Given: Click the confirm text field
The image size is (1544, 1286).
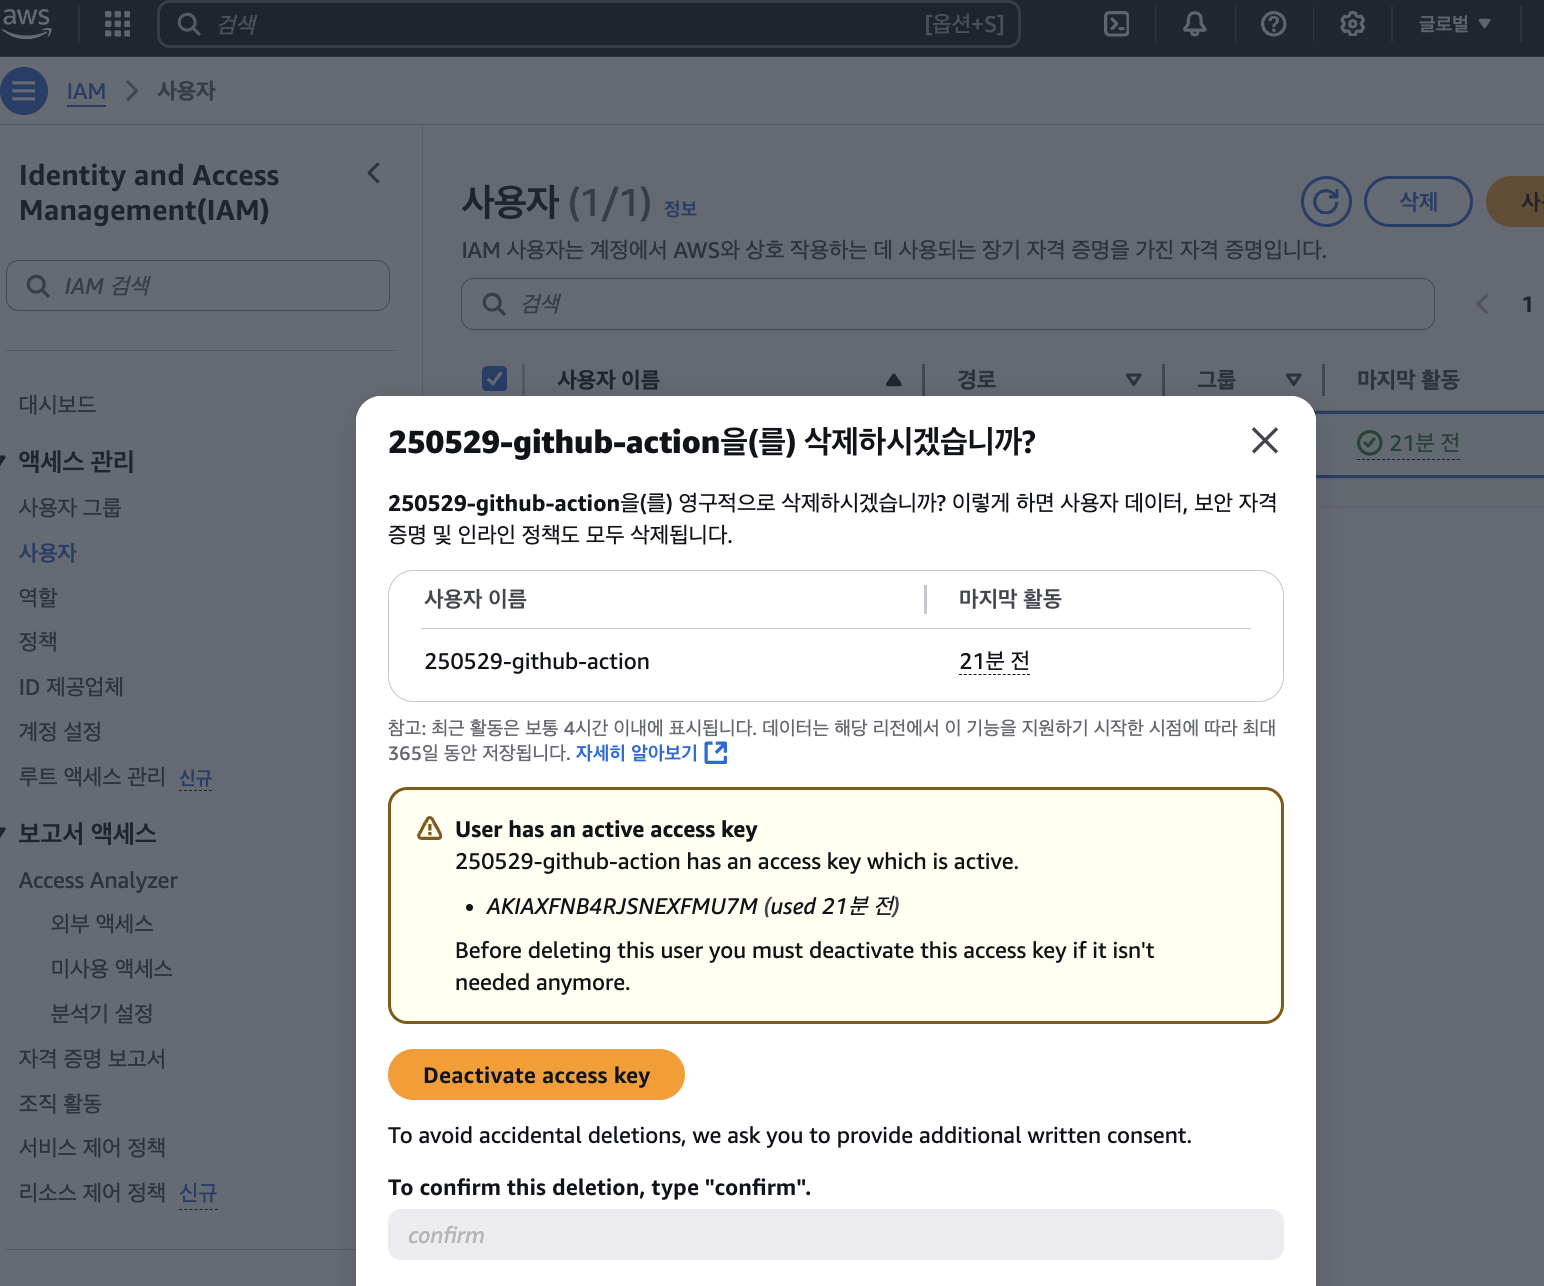Looking at the screenshot, I should click(836, 1235).
